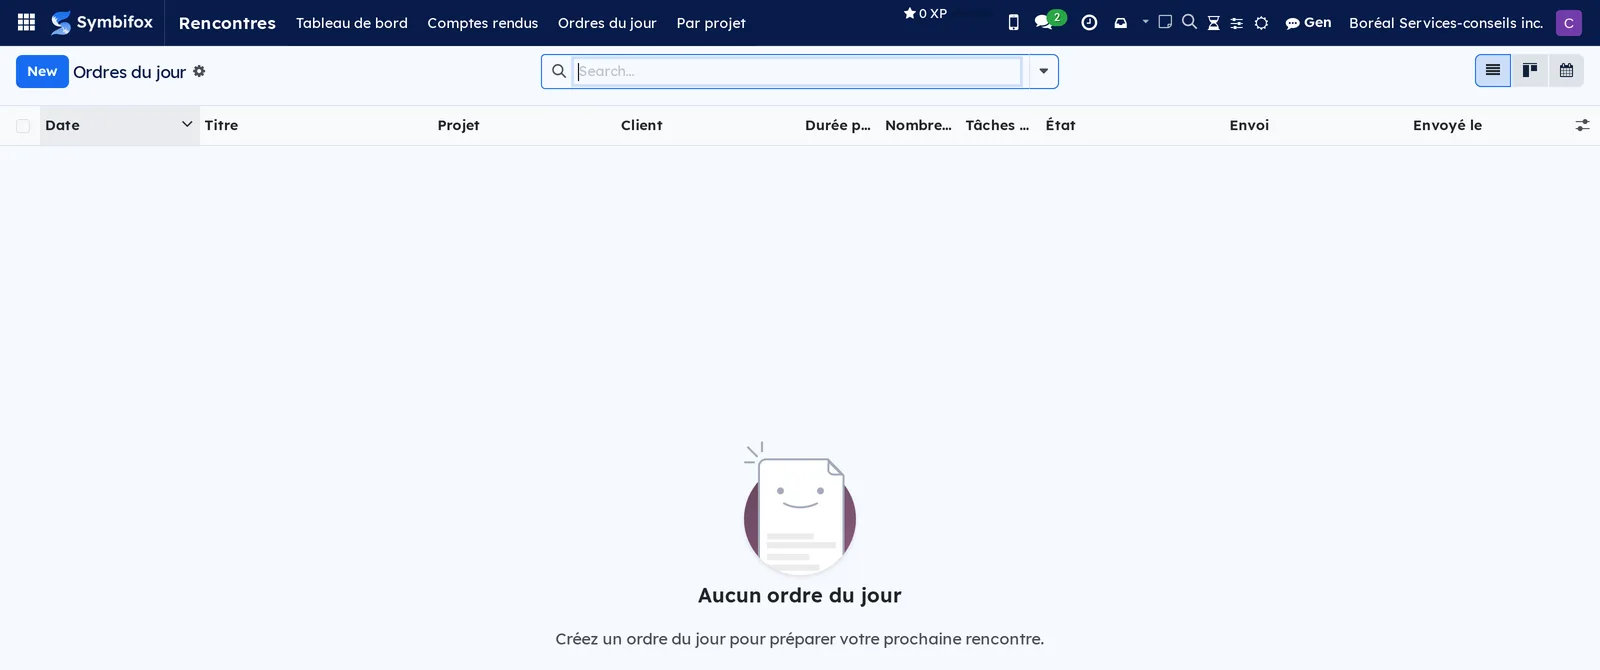Open the conversations icon with badge 2
The height and width of the screenshot is (670, 1600).
(x=1049, y=20)
